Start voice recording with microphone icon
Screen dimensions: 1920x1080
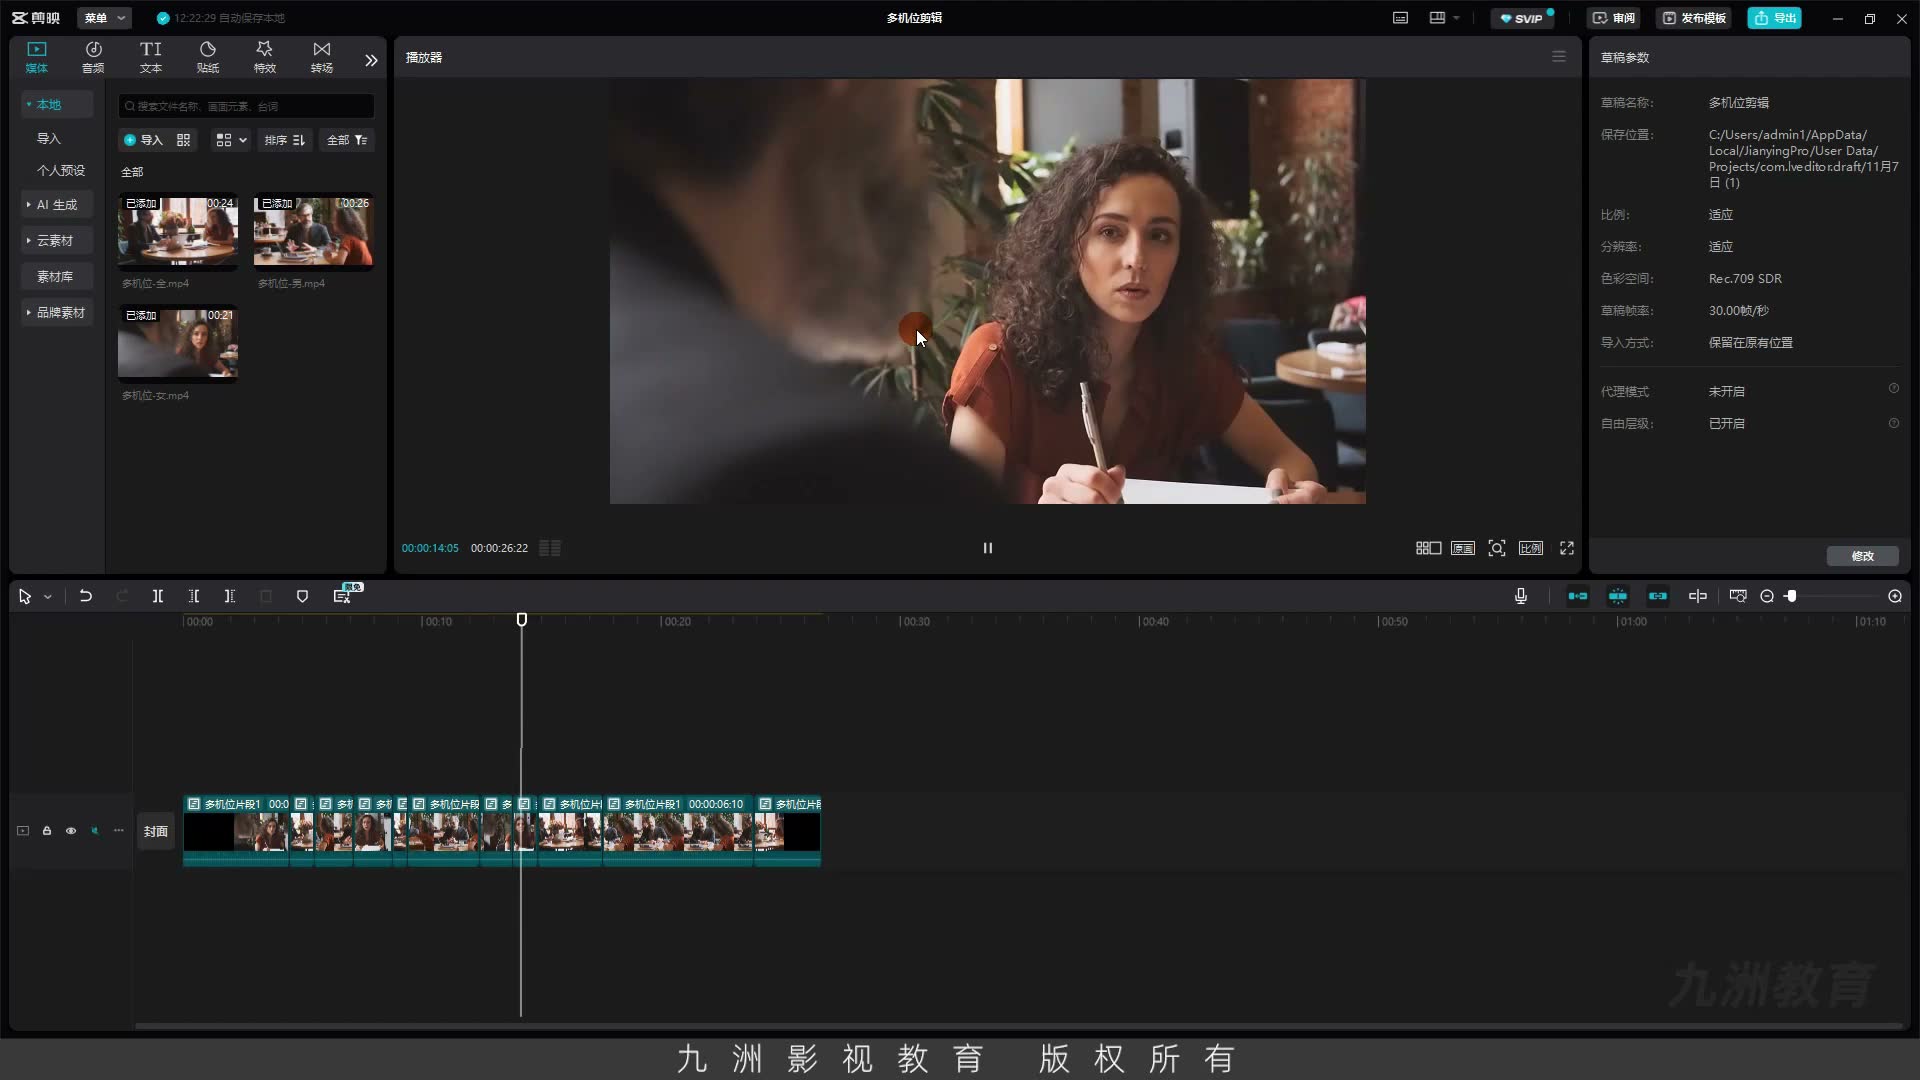coord(1520,596)
